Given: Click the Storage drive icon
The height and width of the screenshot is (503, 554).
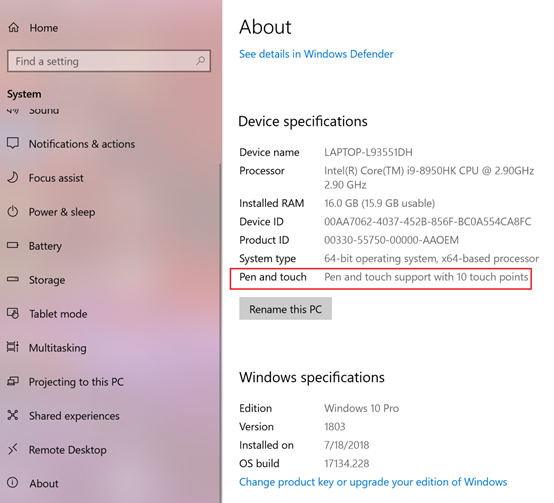Looking at the screenshot, I should (13, 279).
